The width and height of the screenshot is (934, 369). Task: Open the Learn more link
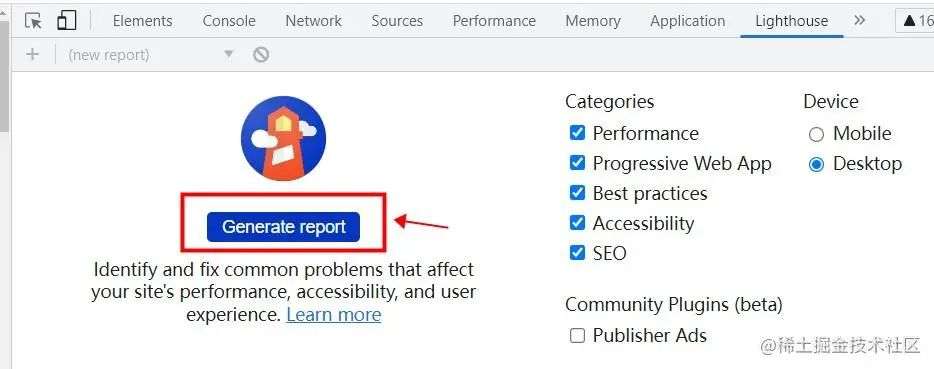coord(334,314)
